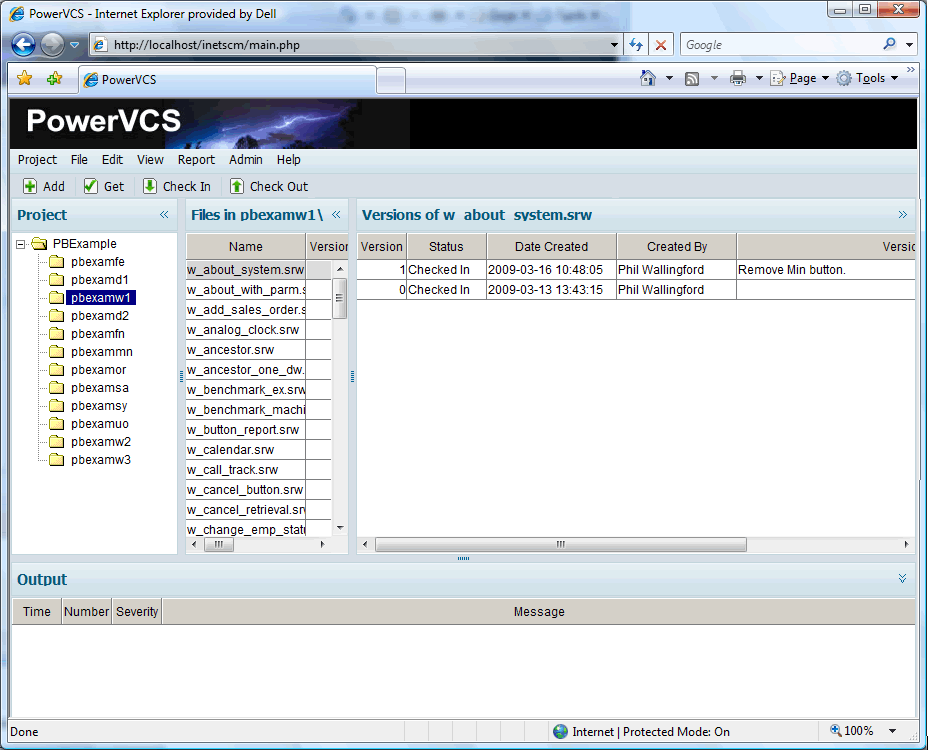Image resolution: width=928 pixels, height=750 pixels.
Task: Refresh the page using the refresh icon
Action: (x=636, y=45)
